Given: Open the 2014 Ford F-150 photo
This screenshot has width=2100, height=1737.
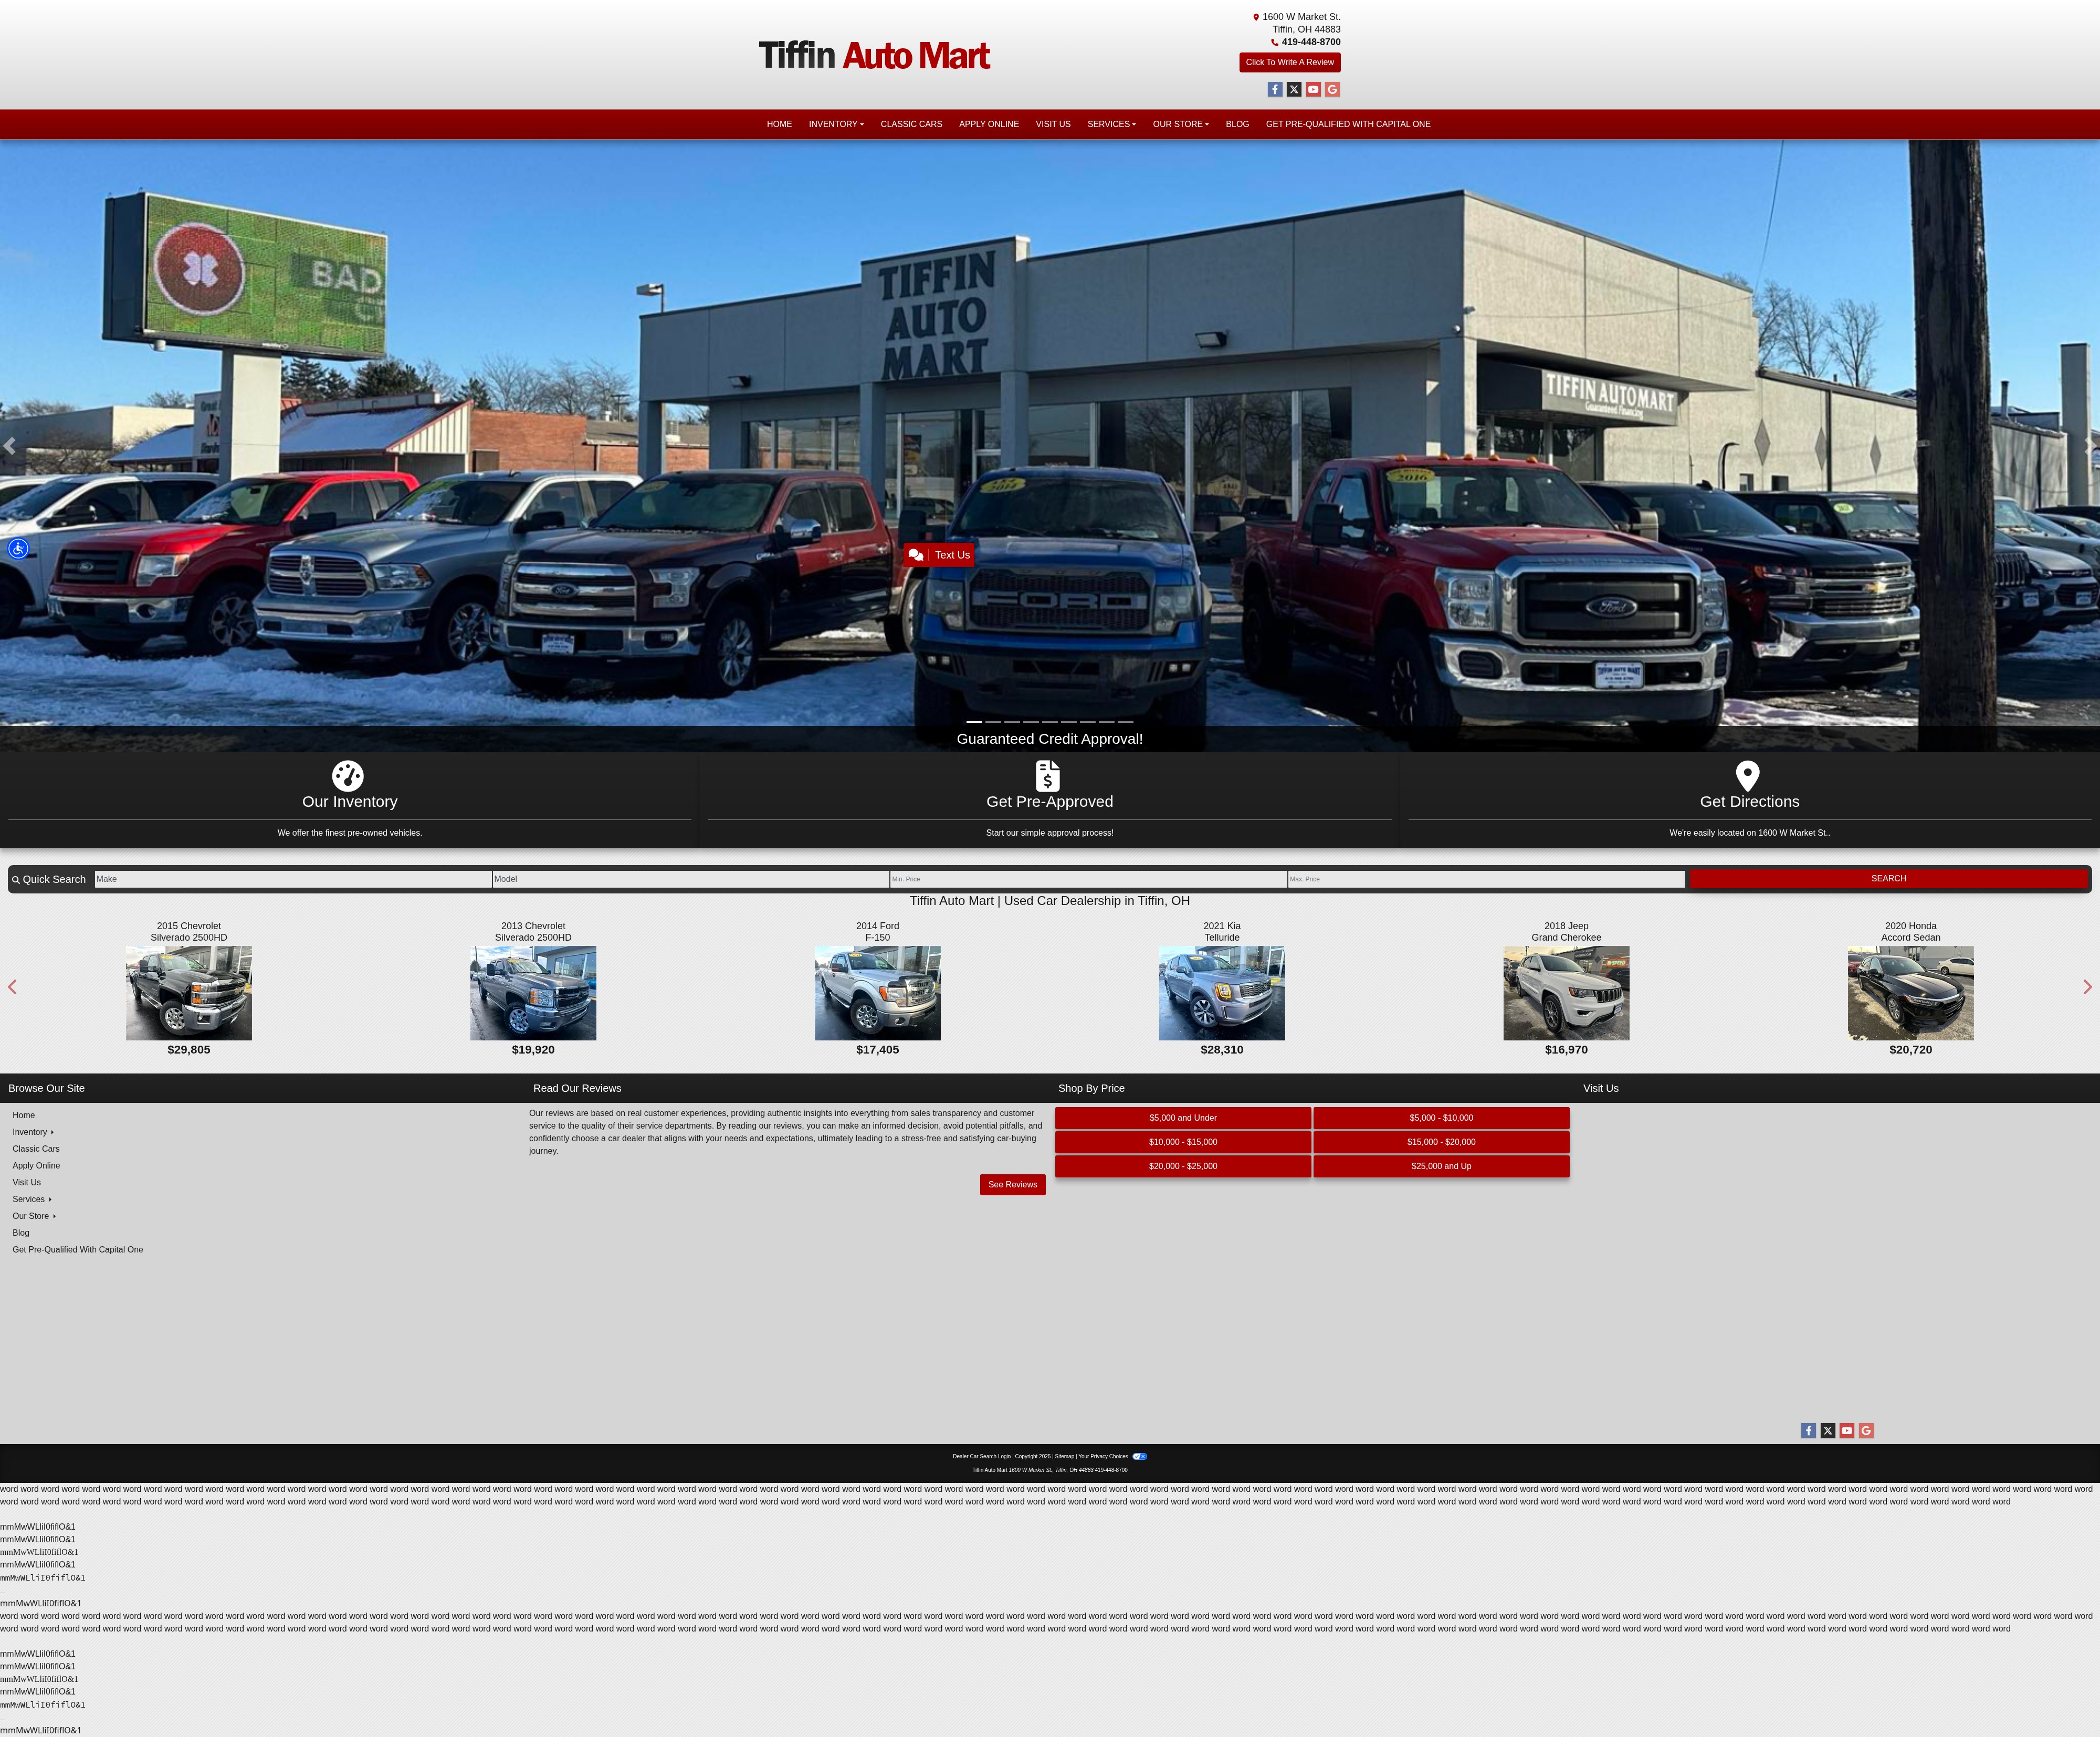Looking at the screenshot, I should [x=878, y=993].
